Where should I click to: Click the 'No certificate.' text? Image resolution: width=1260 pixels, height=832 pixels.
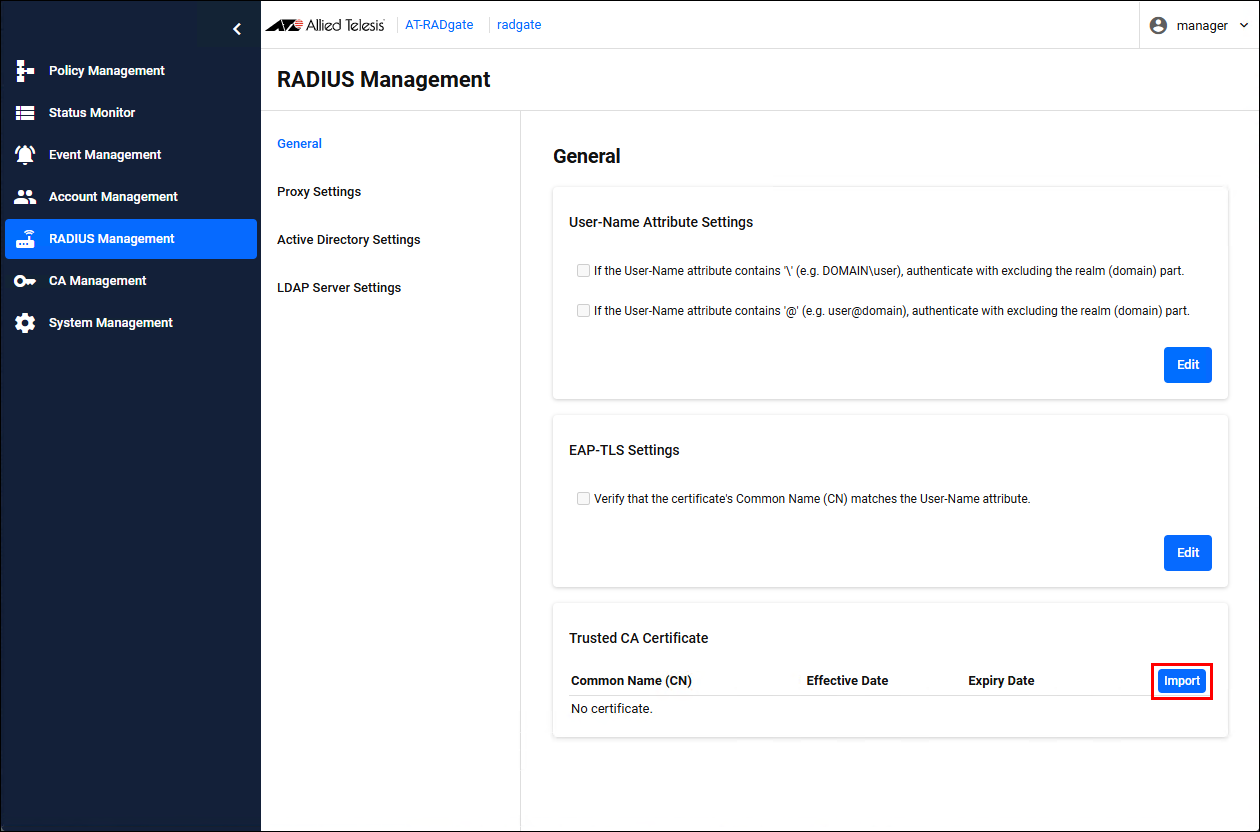[x=611, y=709]
